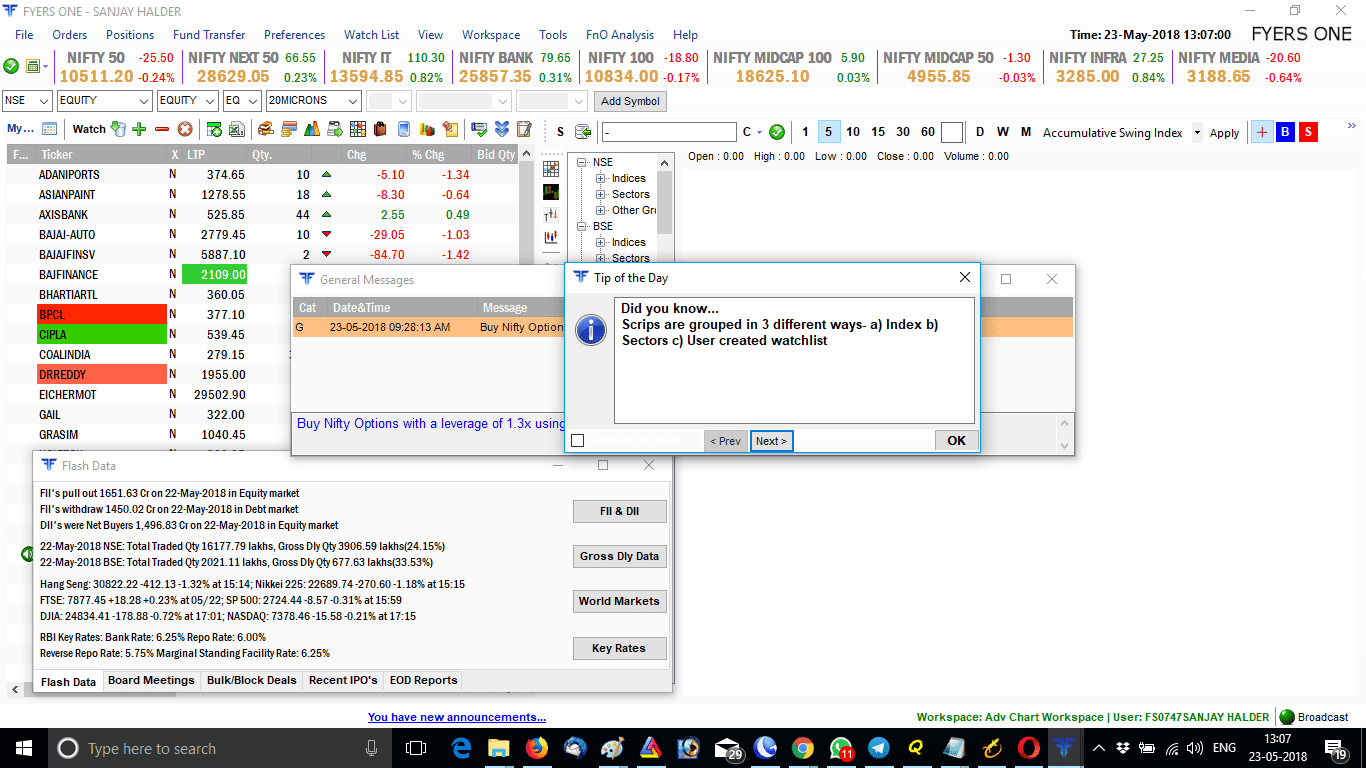Click the green-highlighted CIPLA ticker cell

coord(101,334)
